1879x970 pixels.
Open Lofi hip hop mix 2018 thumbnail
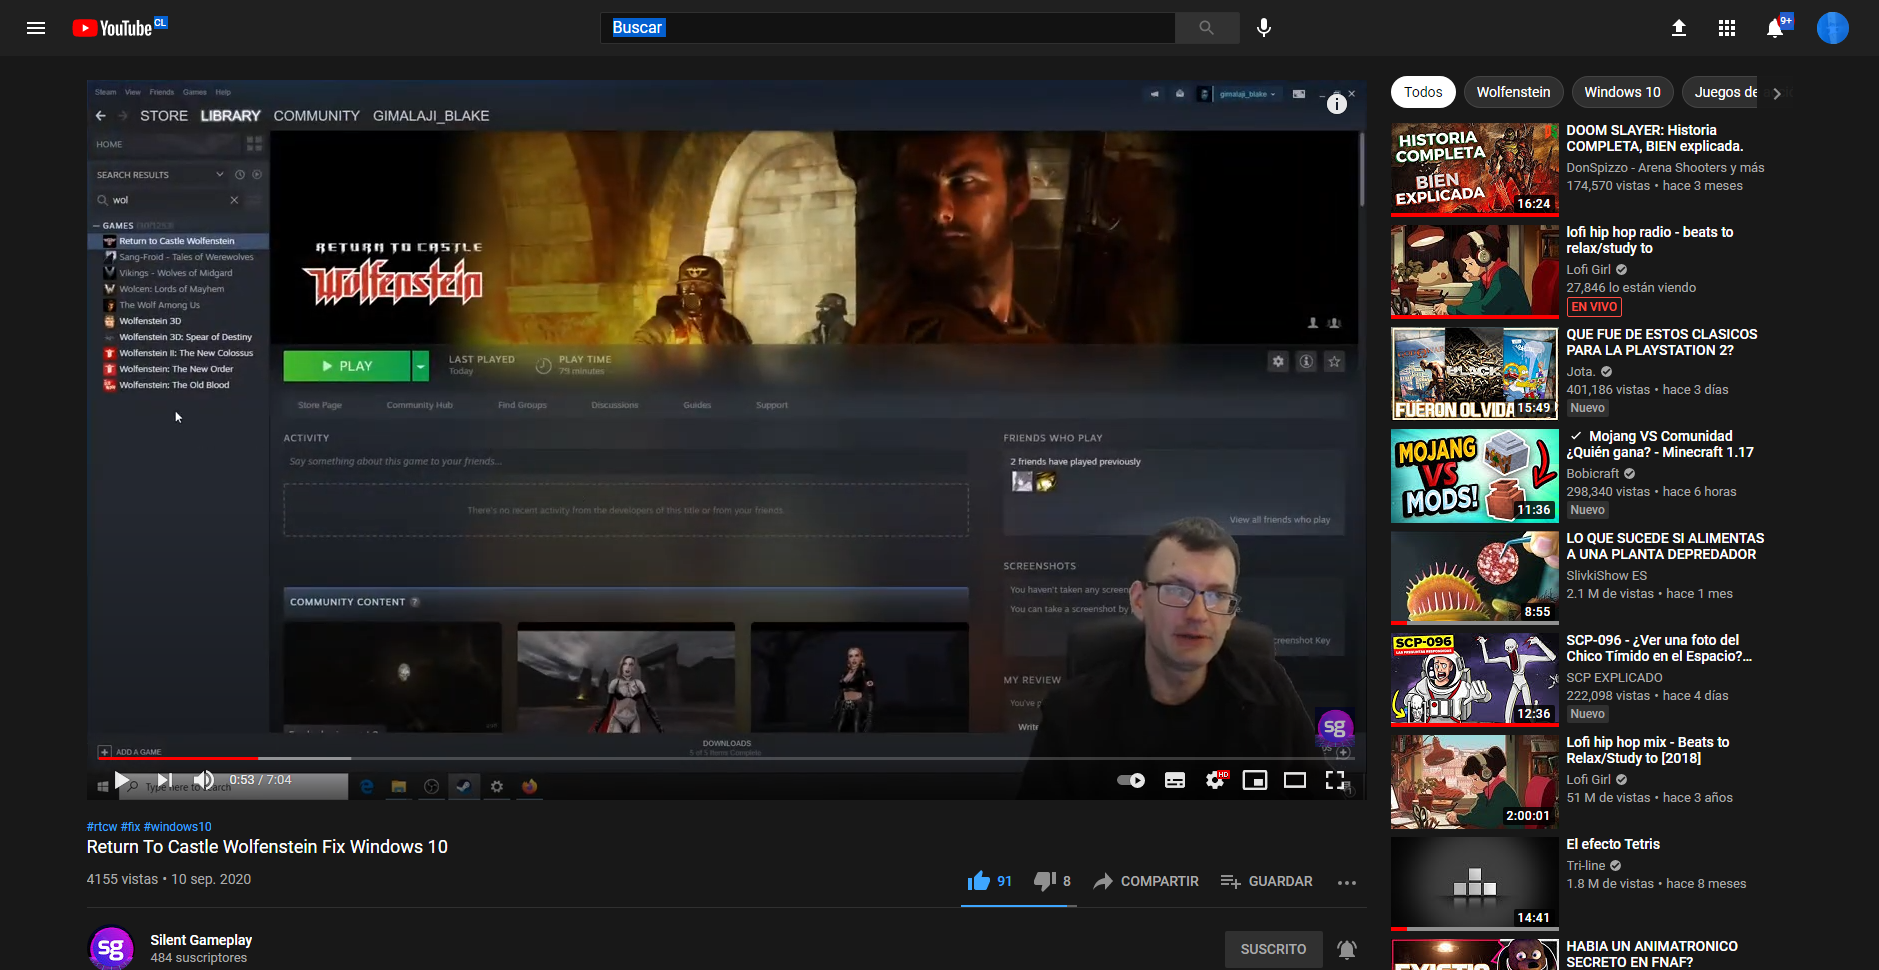(x=1475, y=781)
